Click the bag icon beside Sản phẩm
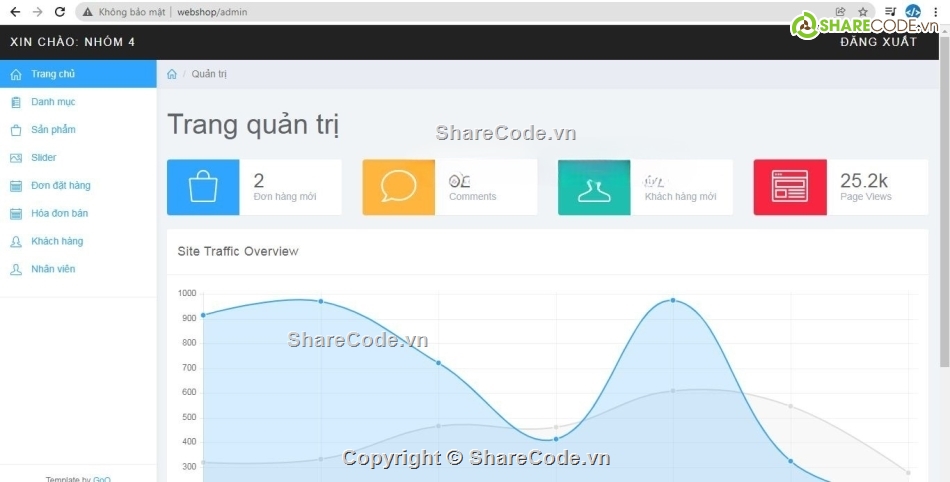Viewport: 950px width, 482px height. (x=16, y=130)
